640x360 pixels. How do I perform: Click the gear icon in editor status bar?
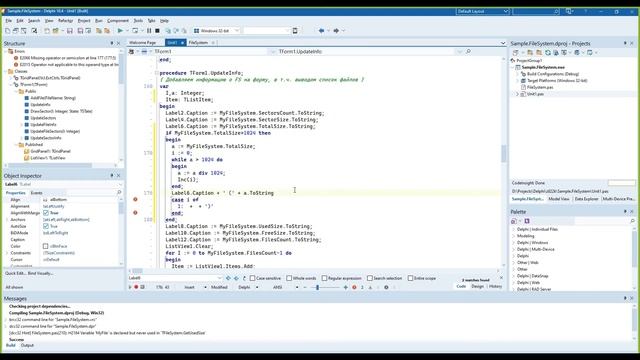coord(386,287)
